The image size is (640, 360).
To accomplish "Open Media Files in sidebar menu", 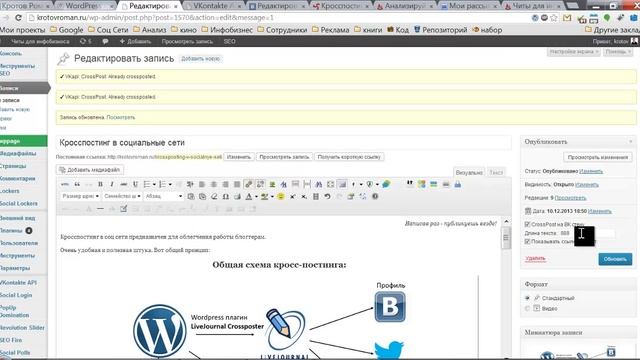I will tap(18, 153).
